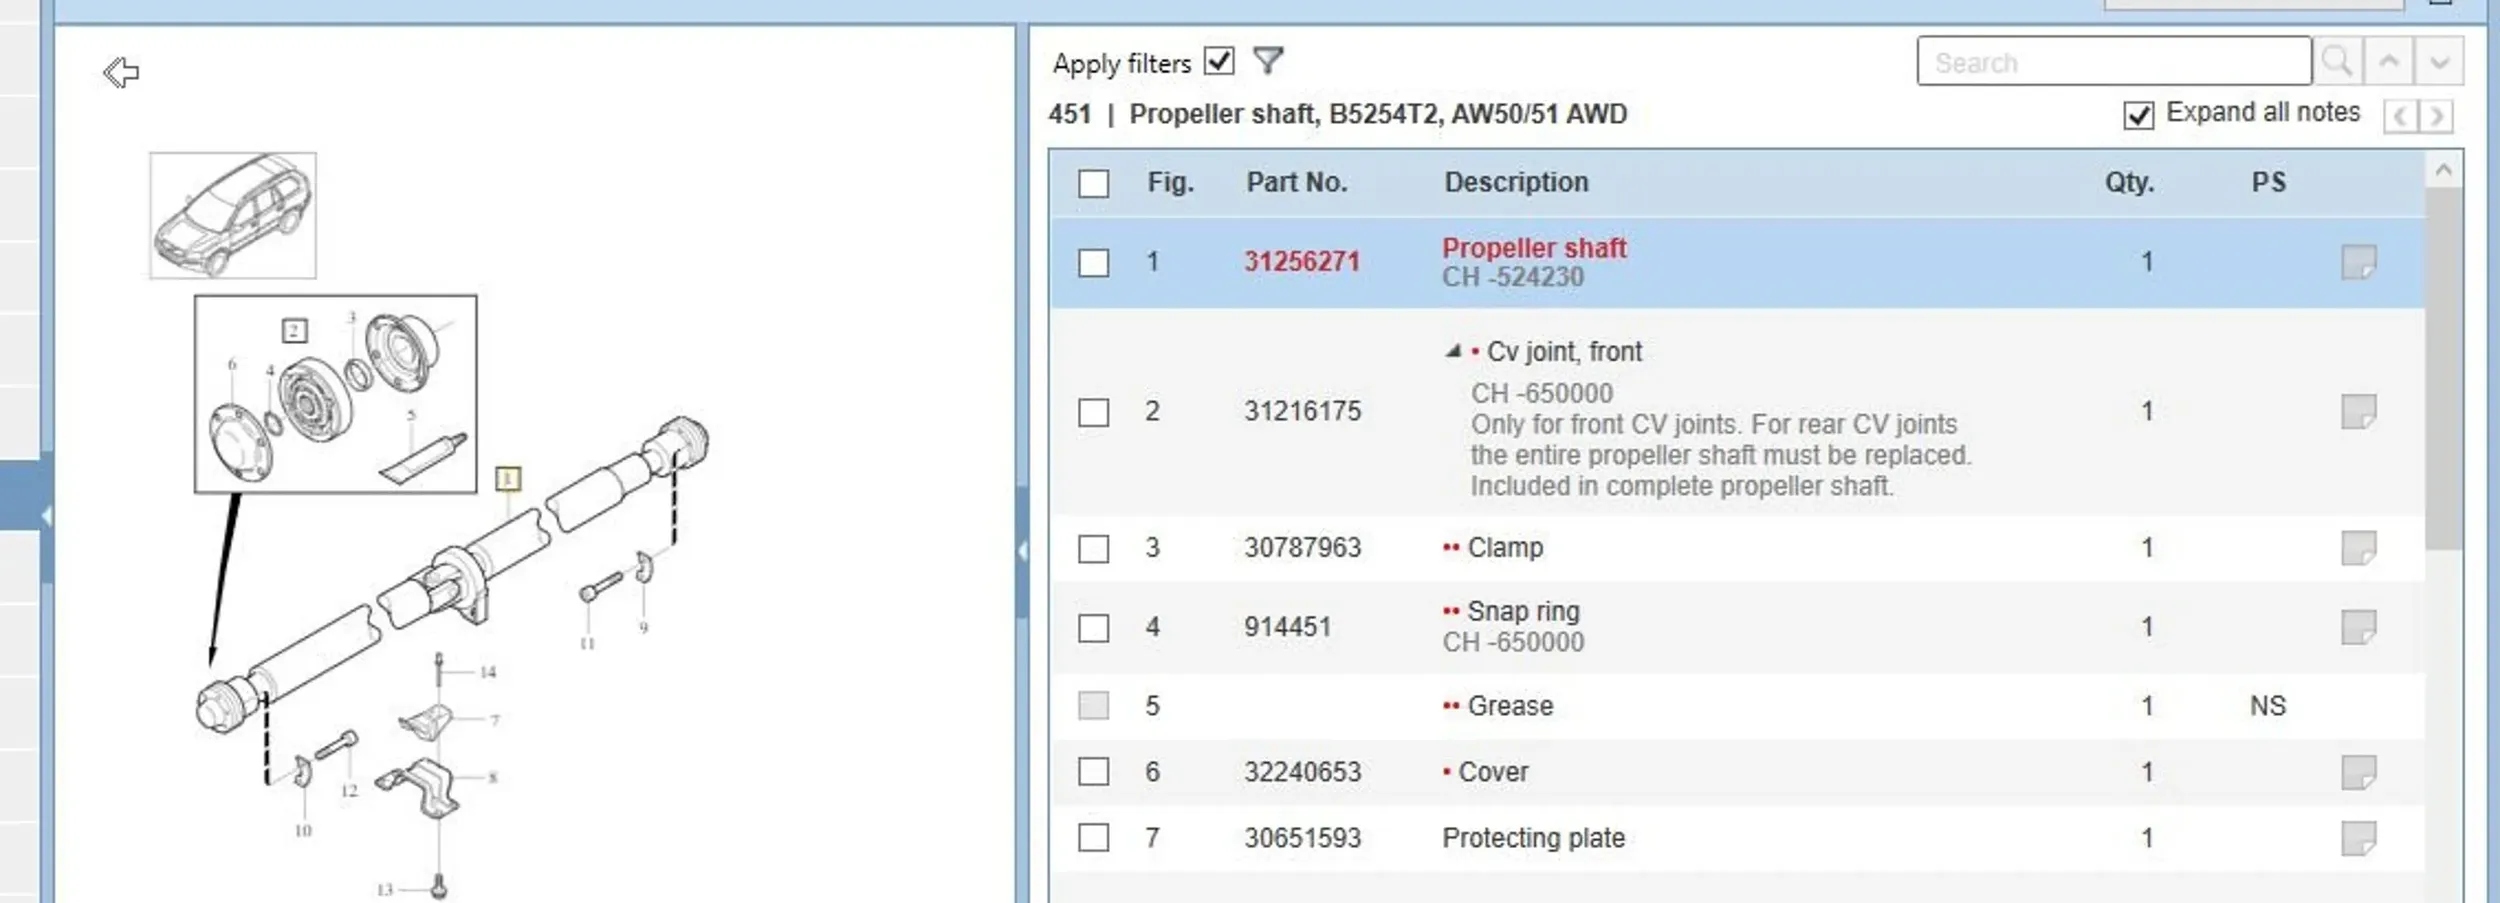
Task: Click the Snap ring description text
Action: point(1523,611)
